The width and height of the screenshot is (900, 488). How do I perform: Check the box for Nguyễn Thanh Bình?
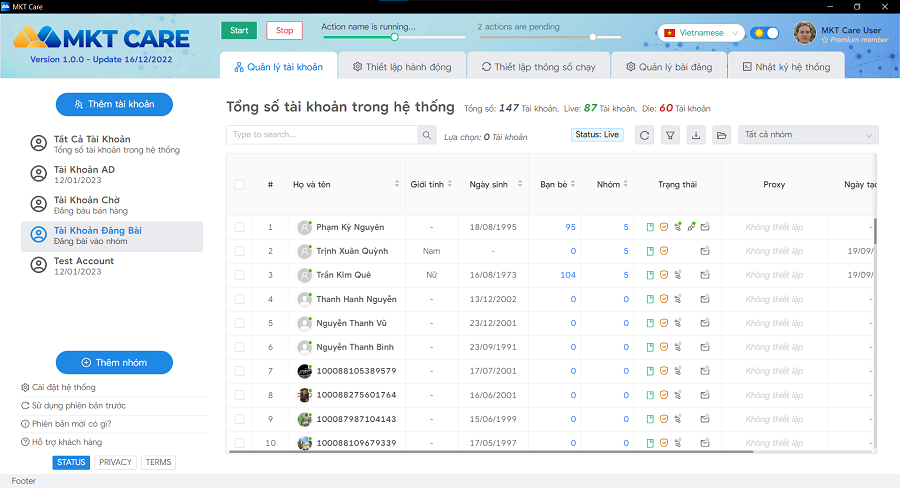(239, 347)
